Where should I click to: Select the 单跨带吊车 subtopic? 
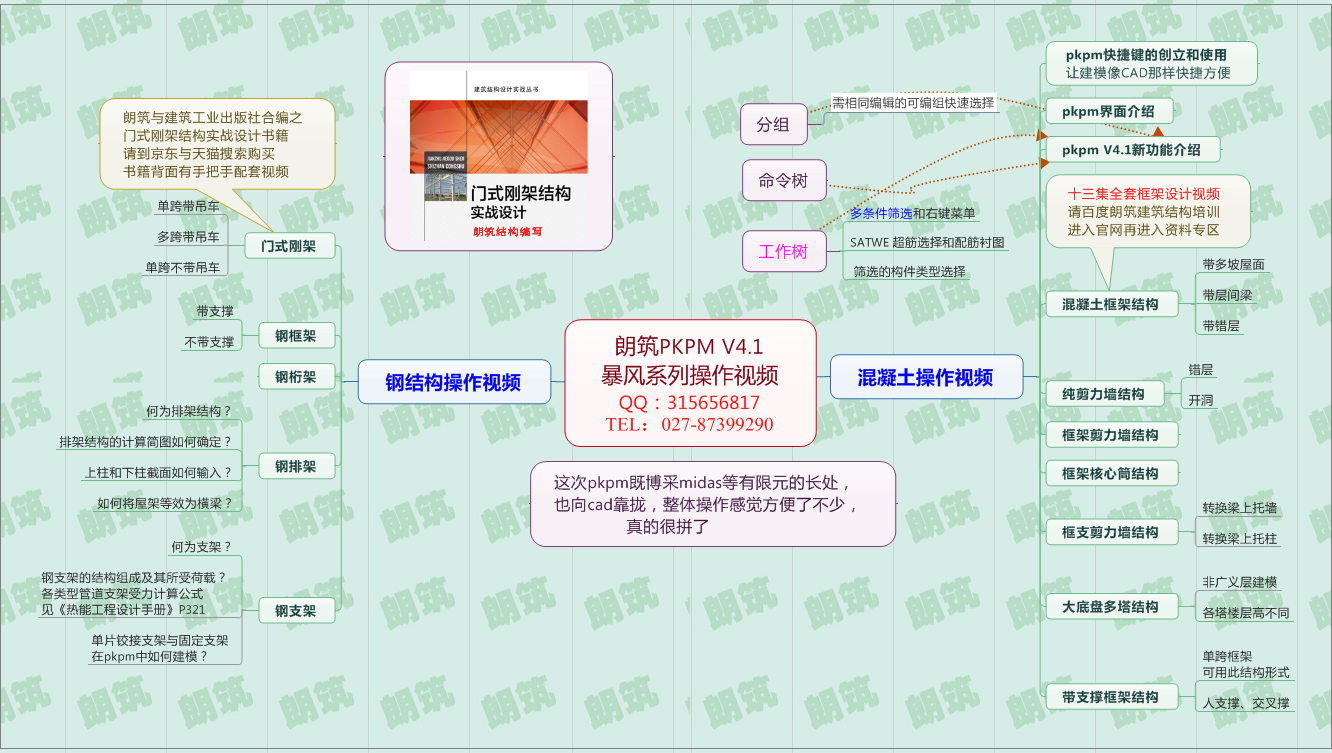(x=188, y=207)
